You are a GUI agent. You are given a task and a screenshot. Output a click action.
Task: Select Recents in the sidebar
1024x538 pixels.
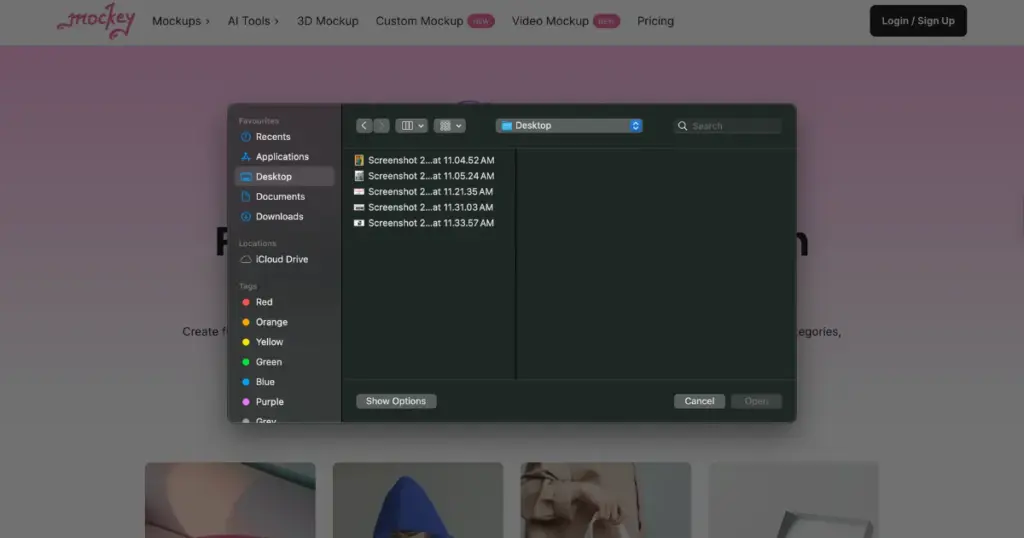pos(272,137)
